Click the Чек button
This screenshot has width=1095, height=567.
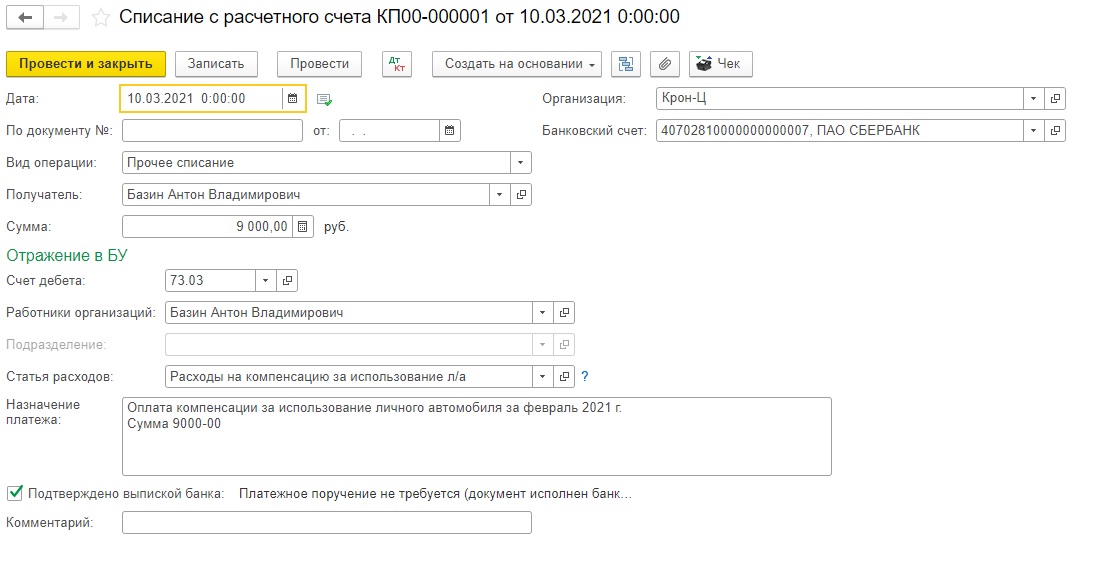tap(720, 64)
